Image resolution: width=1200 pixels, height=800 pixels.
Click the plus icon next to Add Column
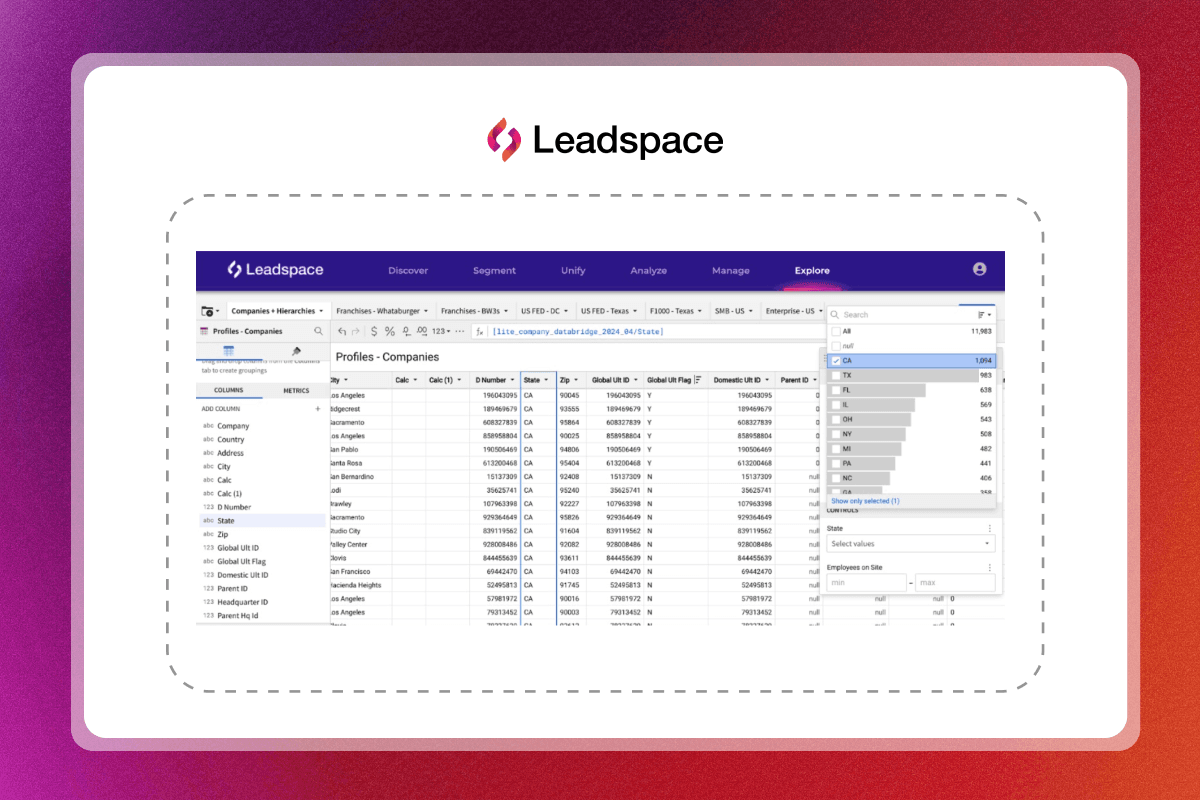point(318,408)
